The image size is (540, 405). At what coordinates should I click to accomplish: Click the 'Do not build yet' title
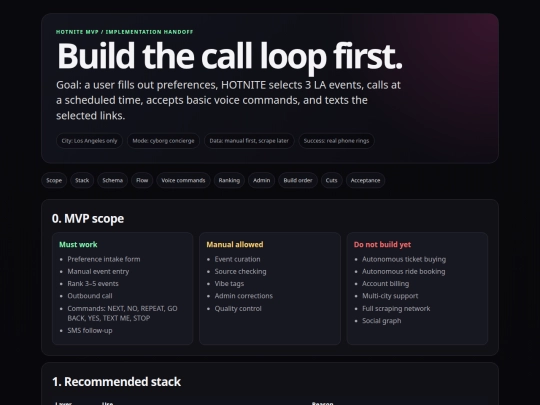382,245
